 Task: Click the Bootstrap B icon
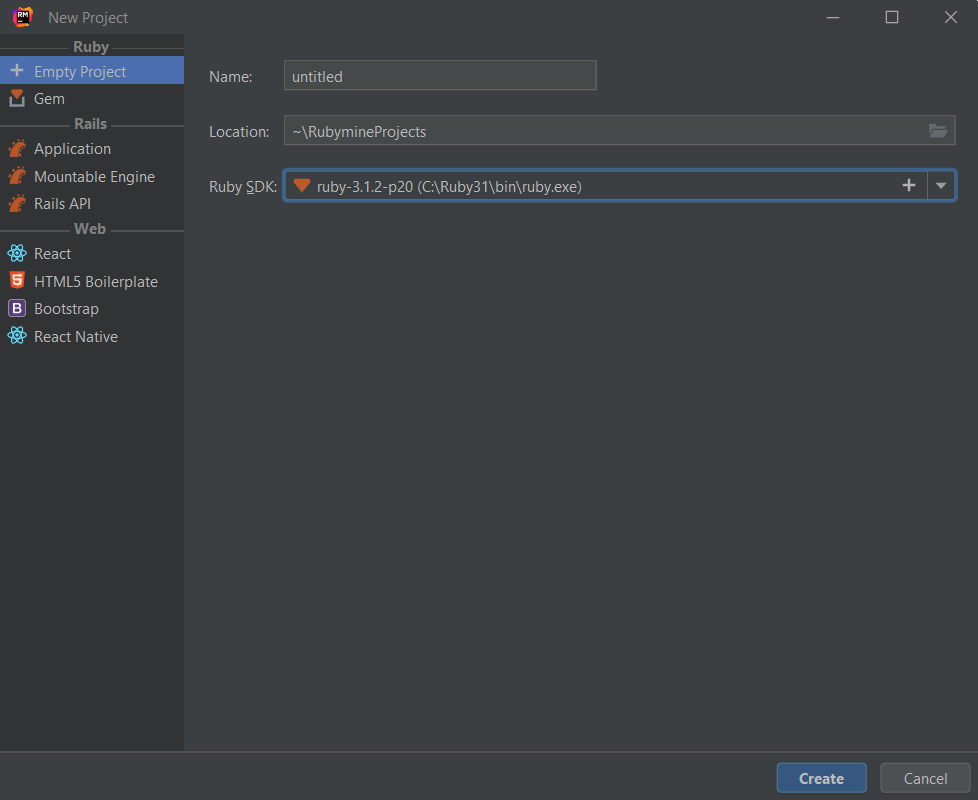[x=17, y=308]
